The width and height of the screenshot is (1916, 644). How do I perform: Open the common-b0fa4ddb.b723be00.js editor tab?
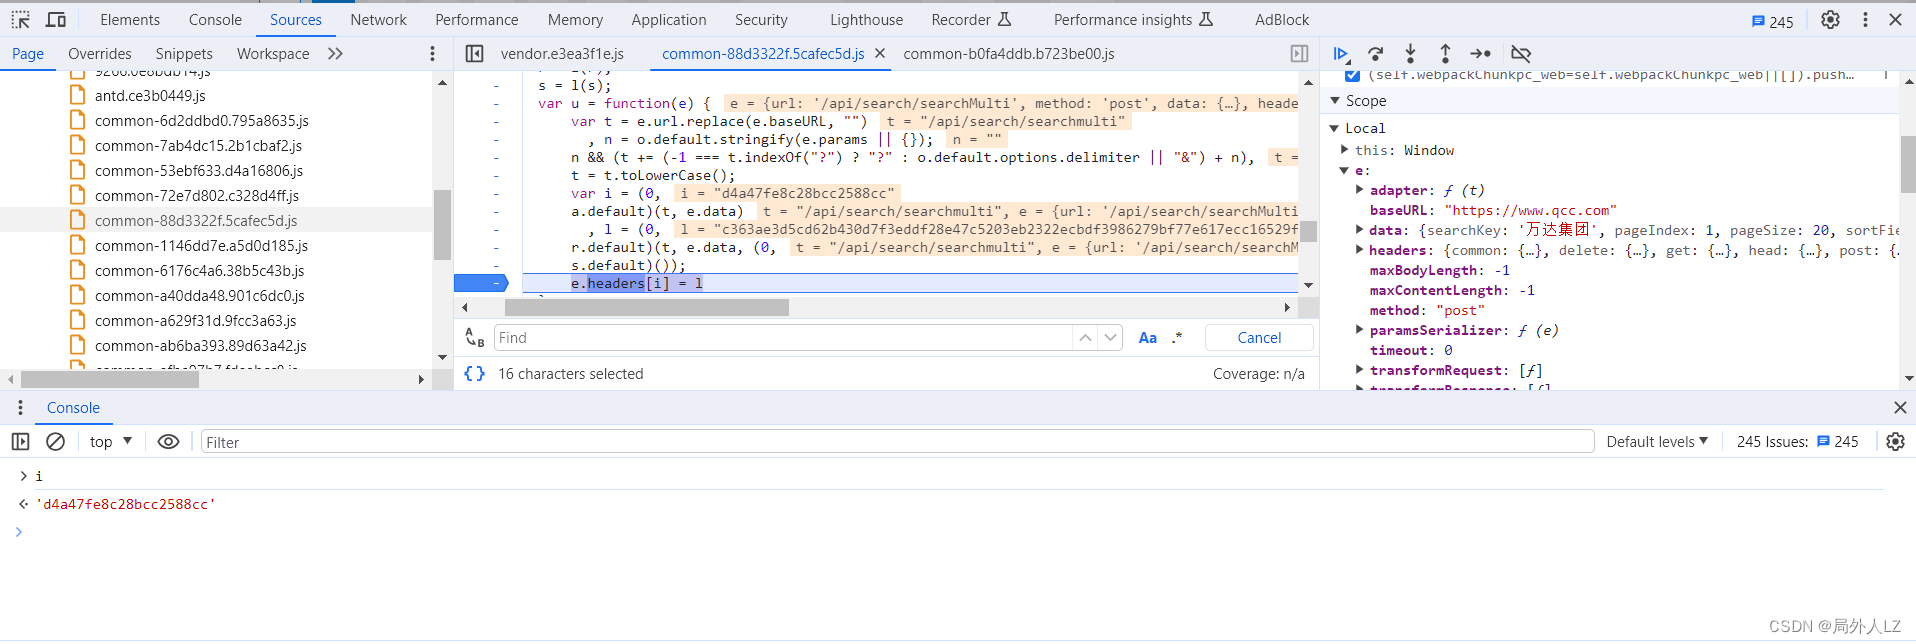click(1009, 54)
